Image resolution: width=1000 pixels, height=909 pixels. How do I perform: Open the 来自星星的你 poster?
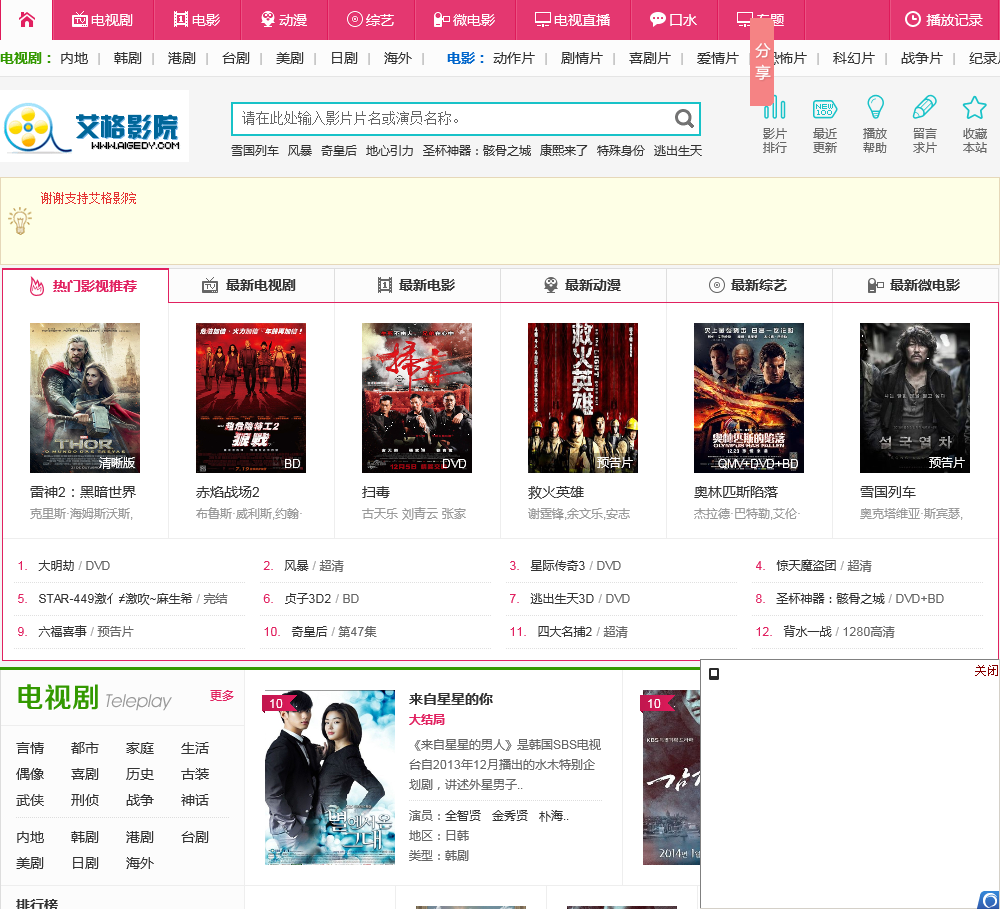(x=330, y=778)
